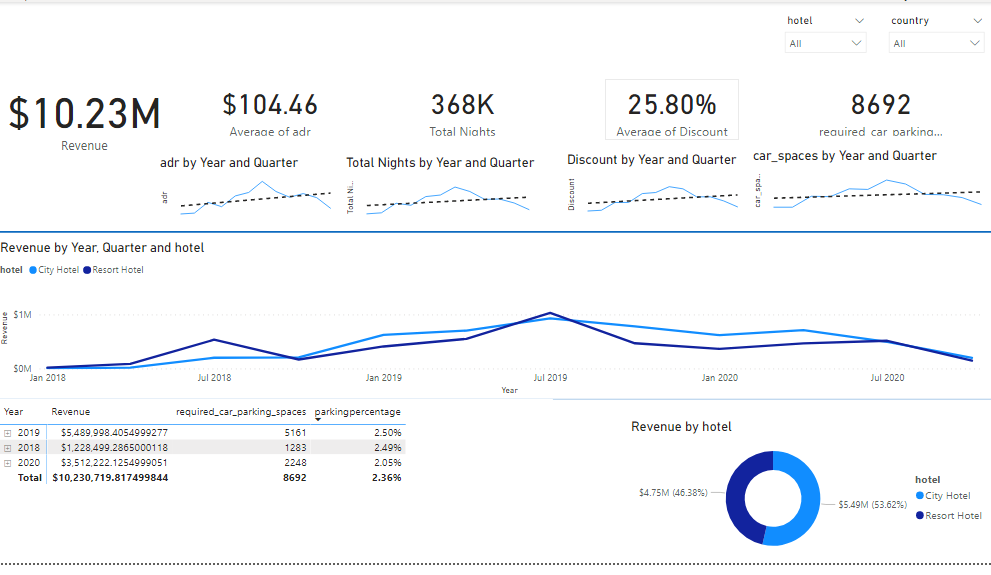Click City Hotel legend dot in line chart
The height and width of the screenshot is (575, 991).
pos(33,270)
